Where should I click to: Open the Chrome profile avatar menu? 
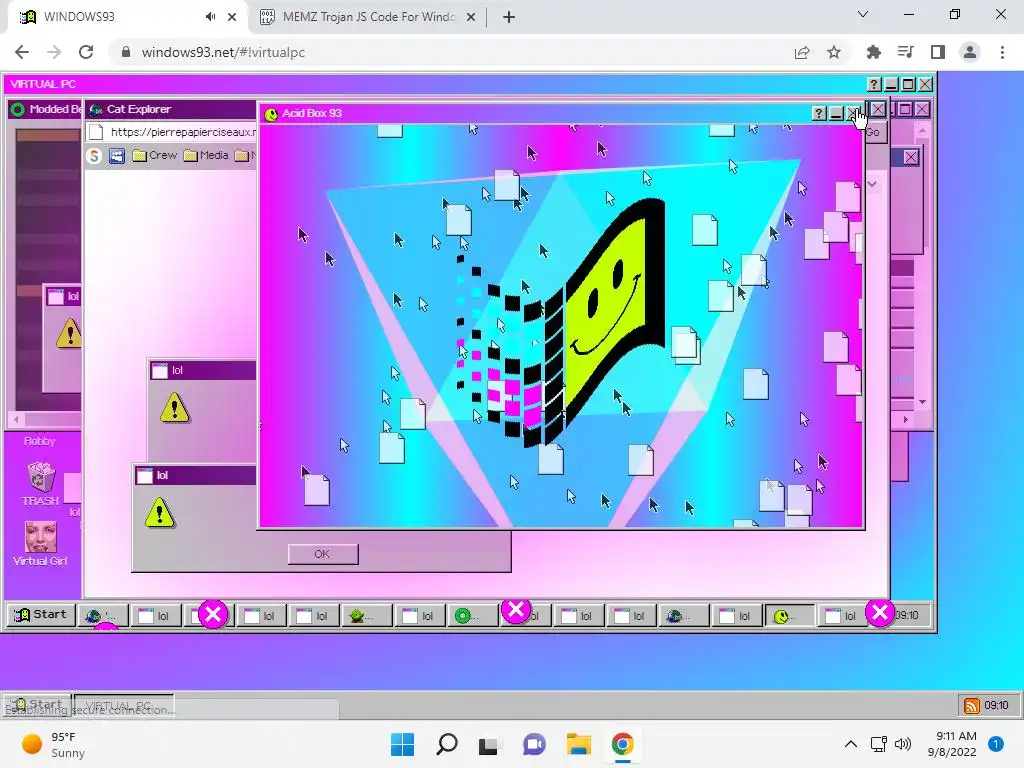click(970, 52)
